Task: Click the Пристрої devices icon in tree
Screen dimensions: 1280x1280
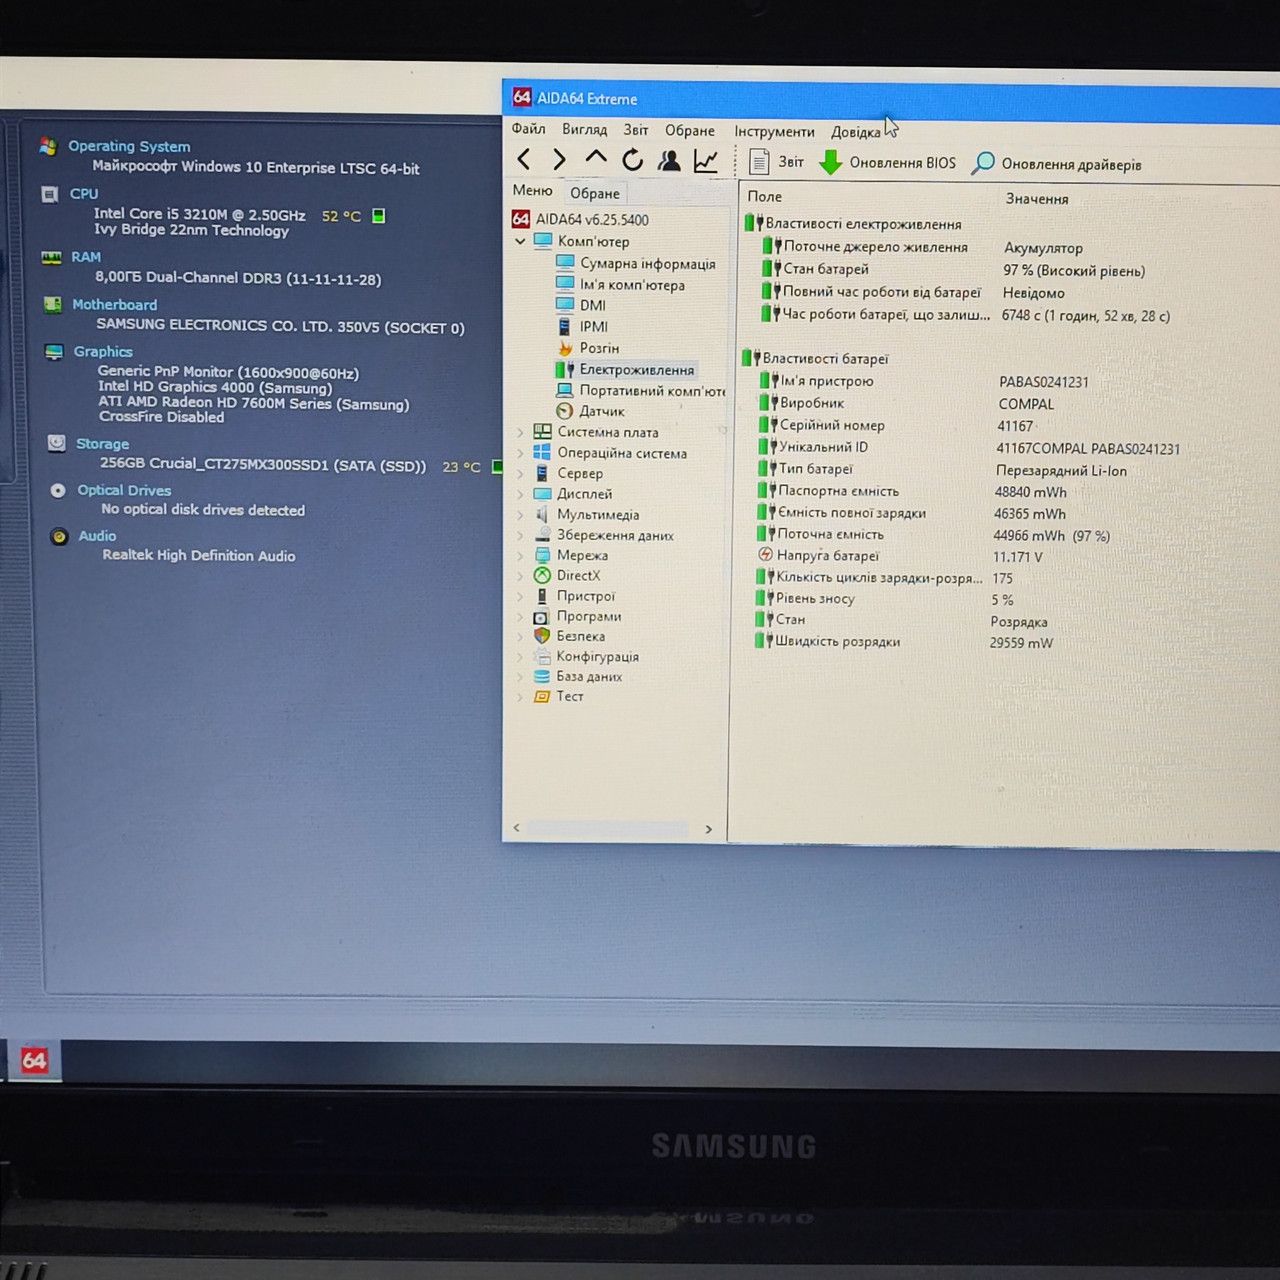Action: [541, 596]
